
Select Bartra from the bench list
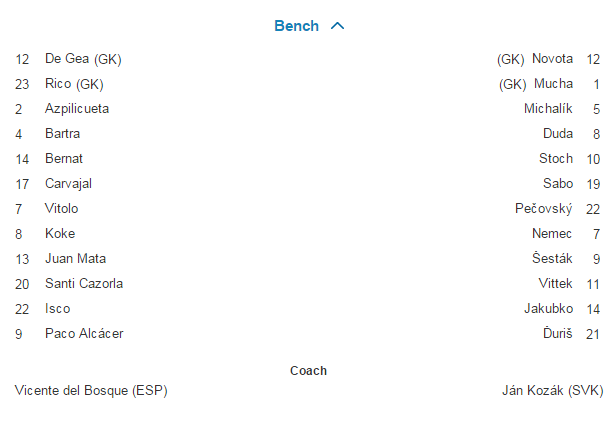point(62,134)
